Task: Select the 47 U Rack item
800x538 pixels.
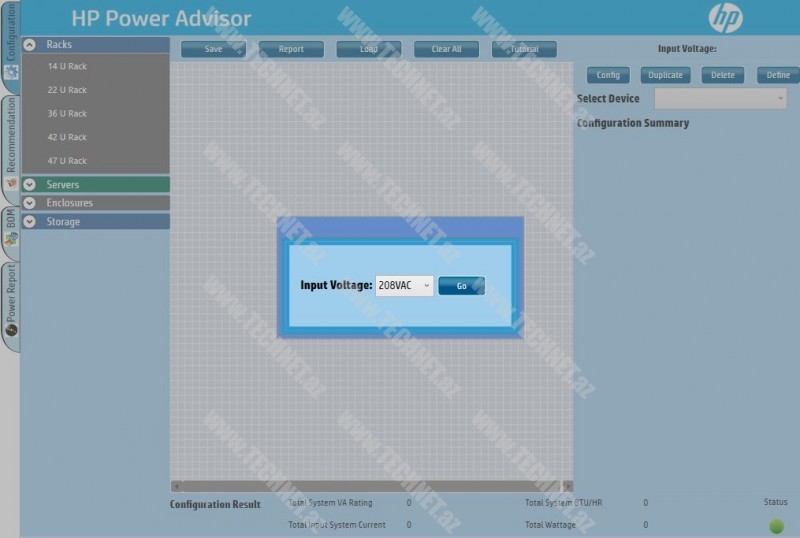Action: [67, 161]
